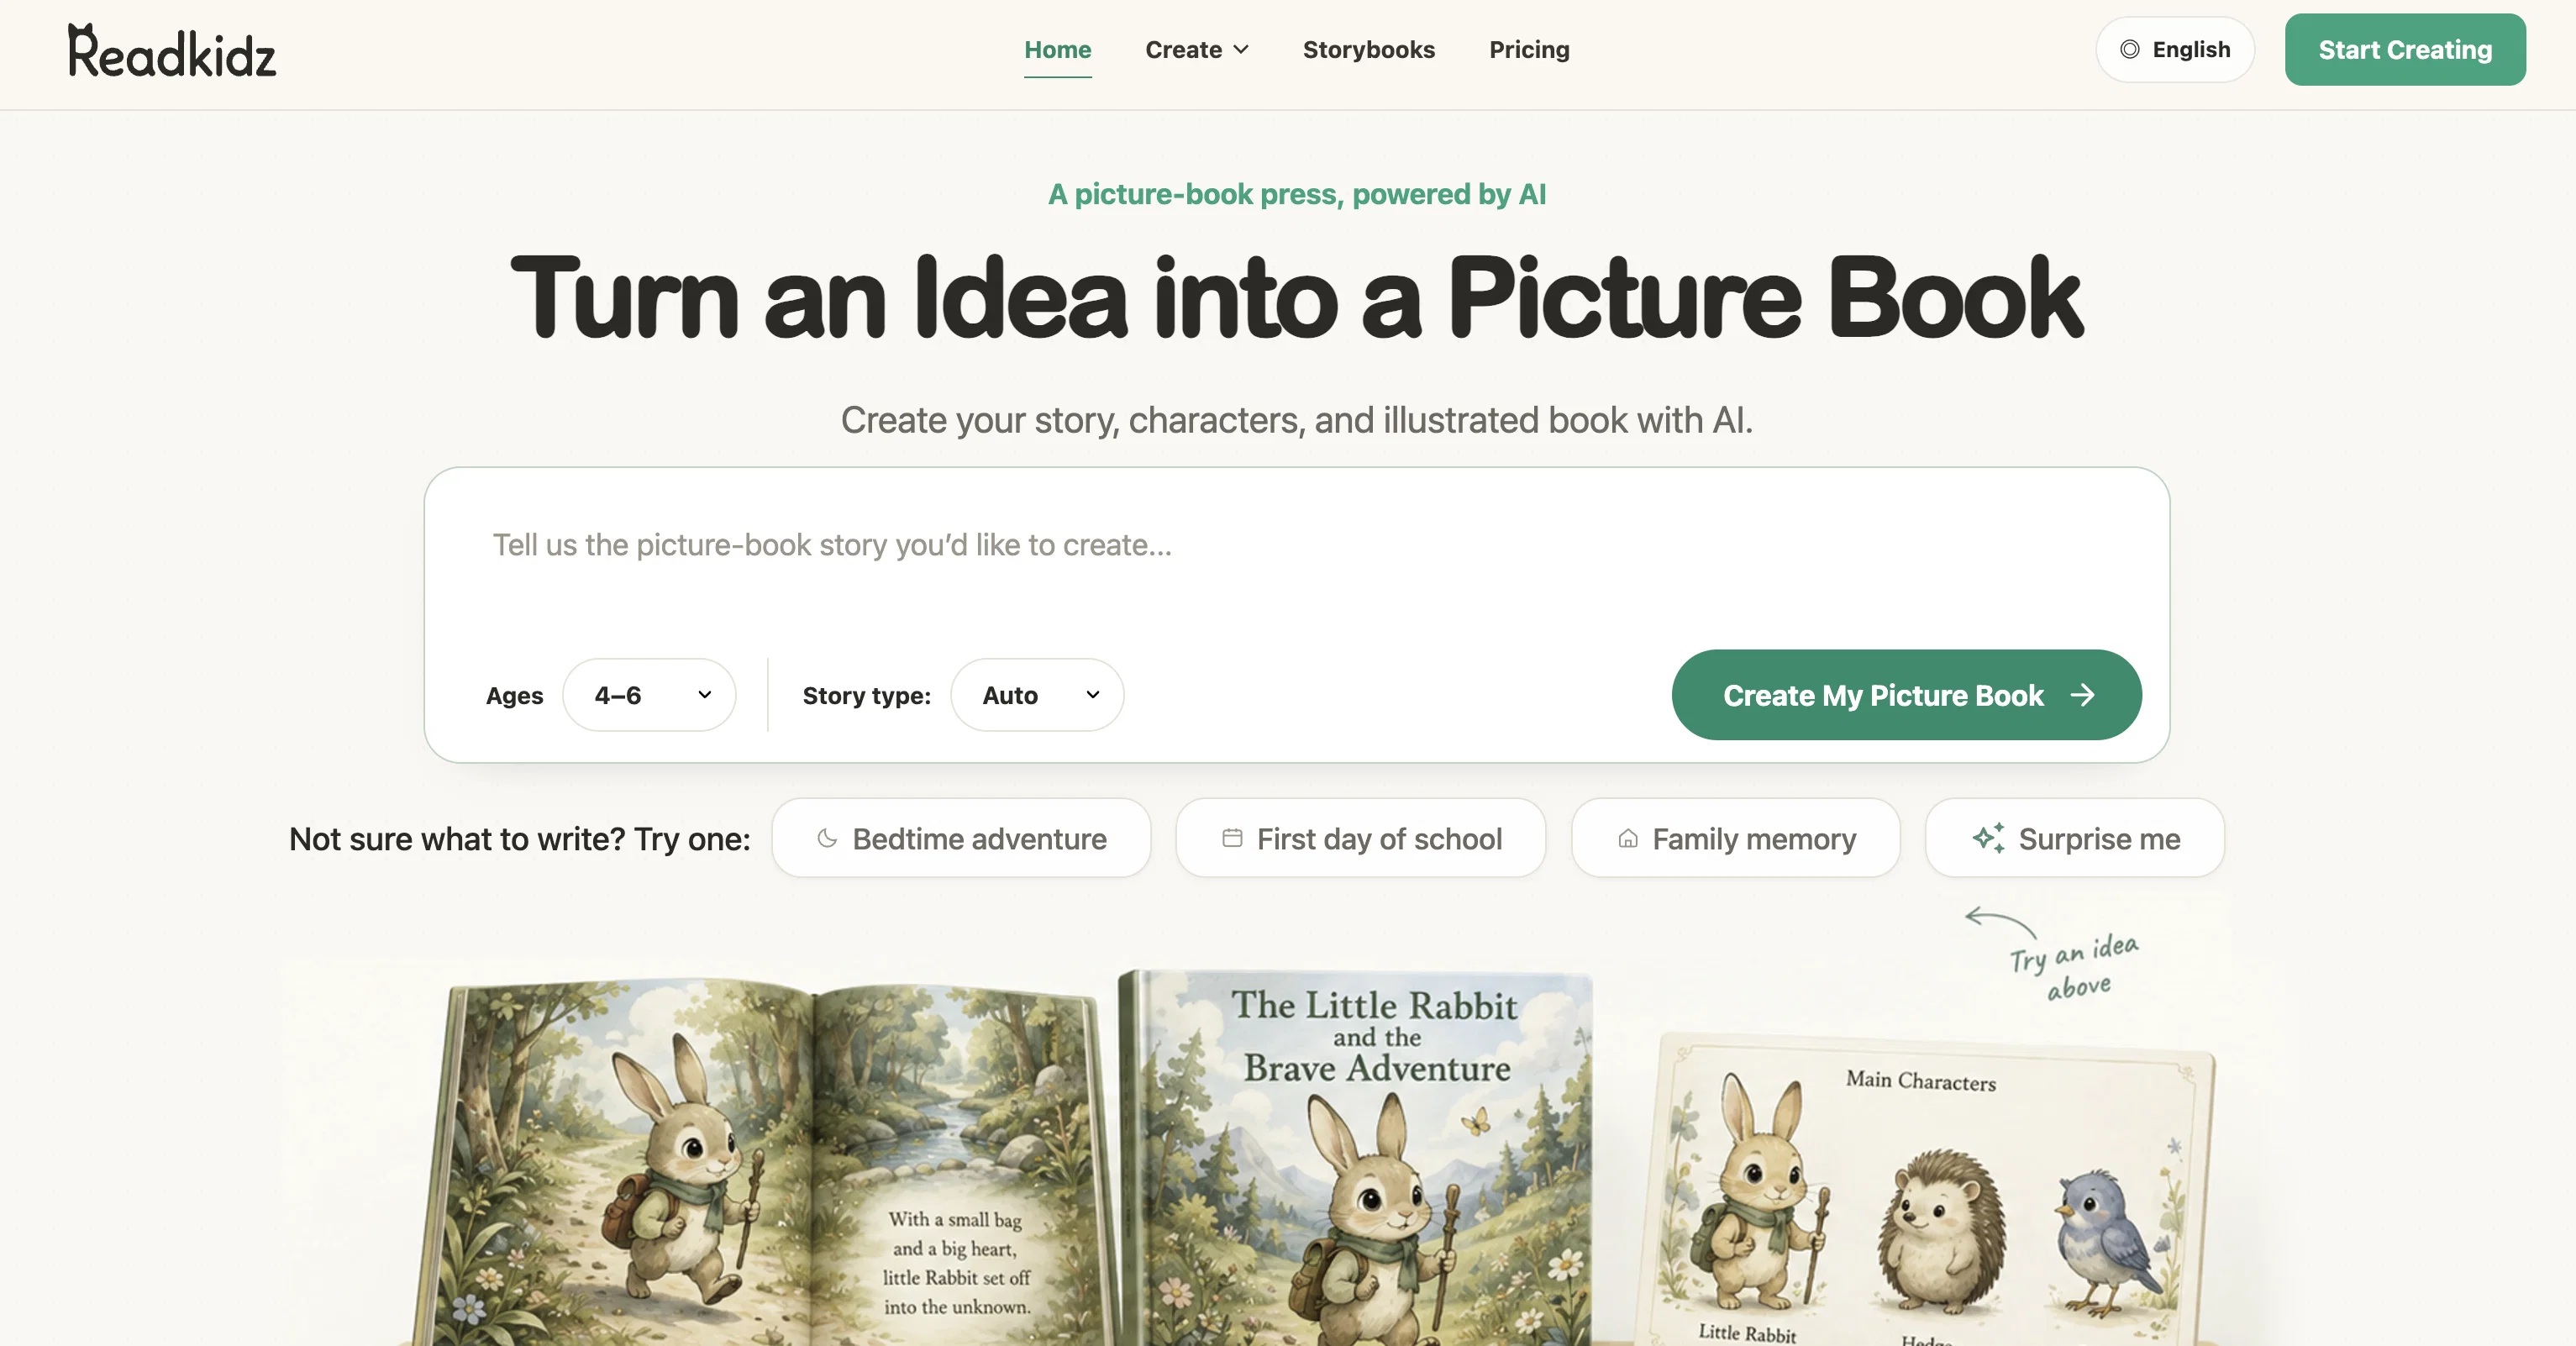Click the Readkidz logo
Image resolution: width=2576 pixels, height=1346 pixels.
(172, 50)
